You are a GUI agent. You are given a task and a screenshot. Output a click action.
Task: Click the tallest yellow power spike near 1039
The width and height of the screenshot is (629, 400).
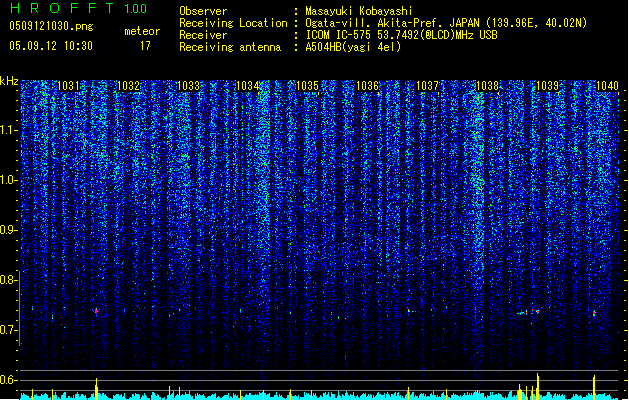pos(538,386)
